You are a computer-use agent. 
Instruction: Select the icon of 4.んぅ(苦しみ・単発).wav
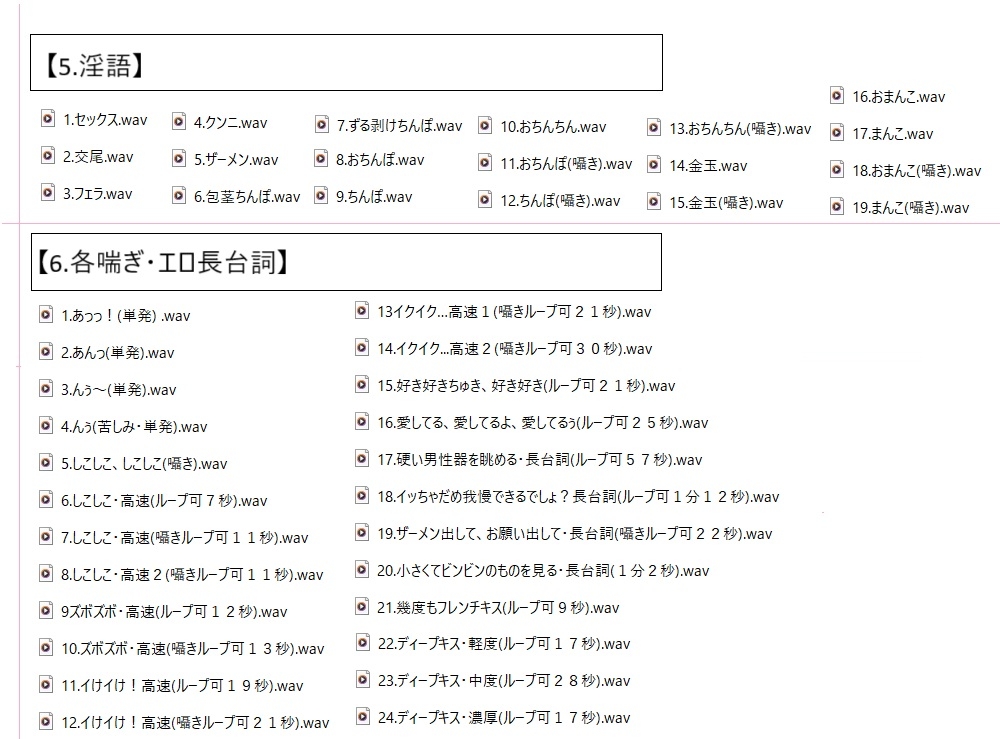click(x=46, y=426)
